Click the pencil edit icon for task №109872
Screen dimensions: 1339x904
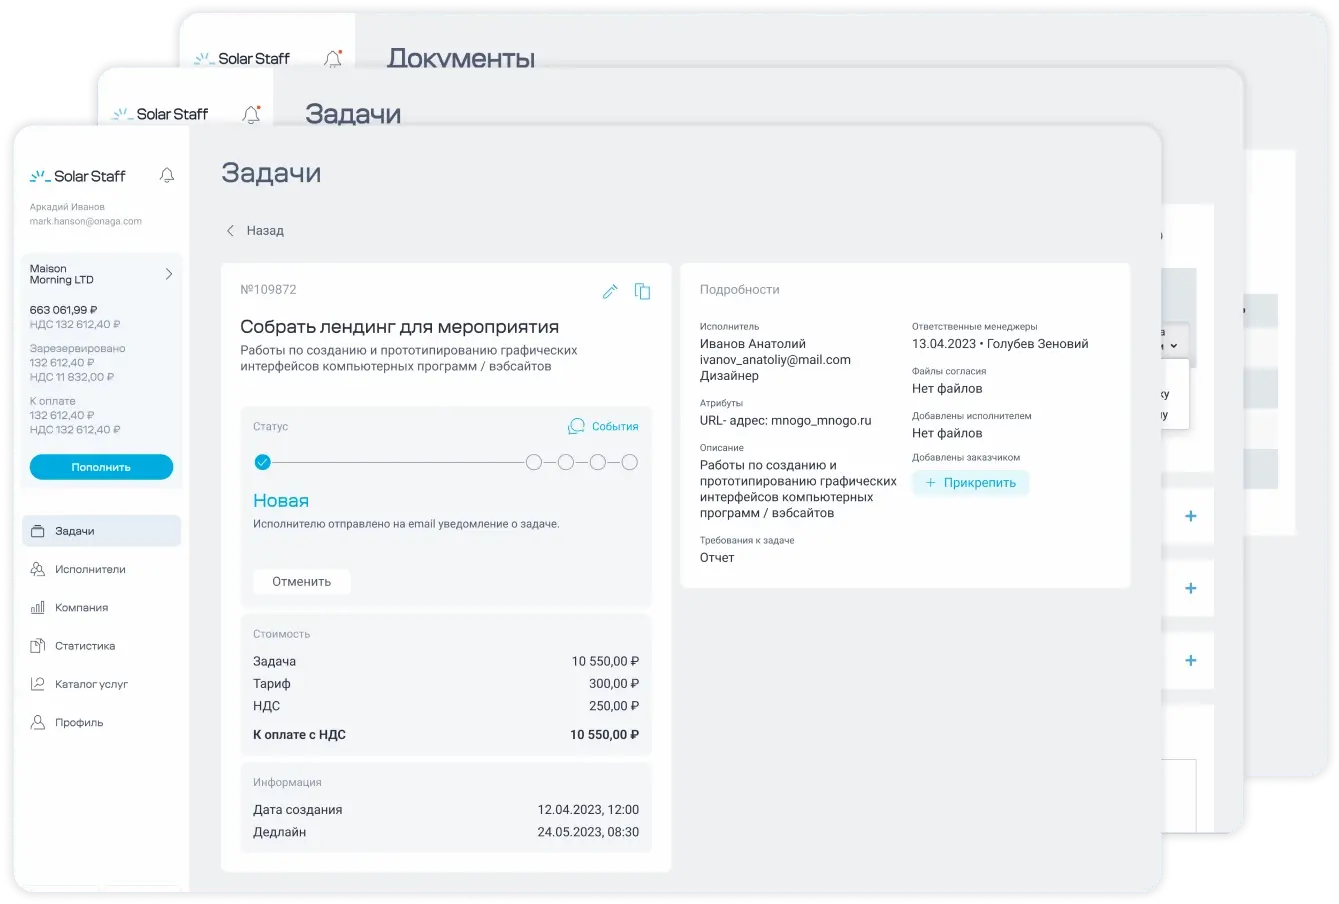[x=610, y=291]
